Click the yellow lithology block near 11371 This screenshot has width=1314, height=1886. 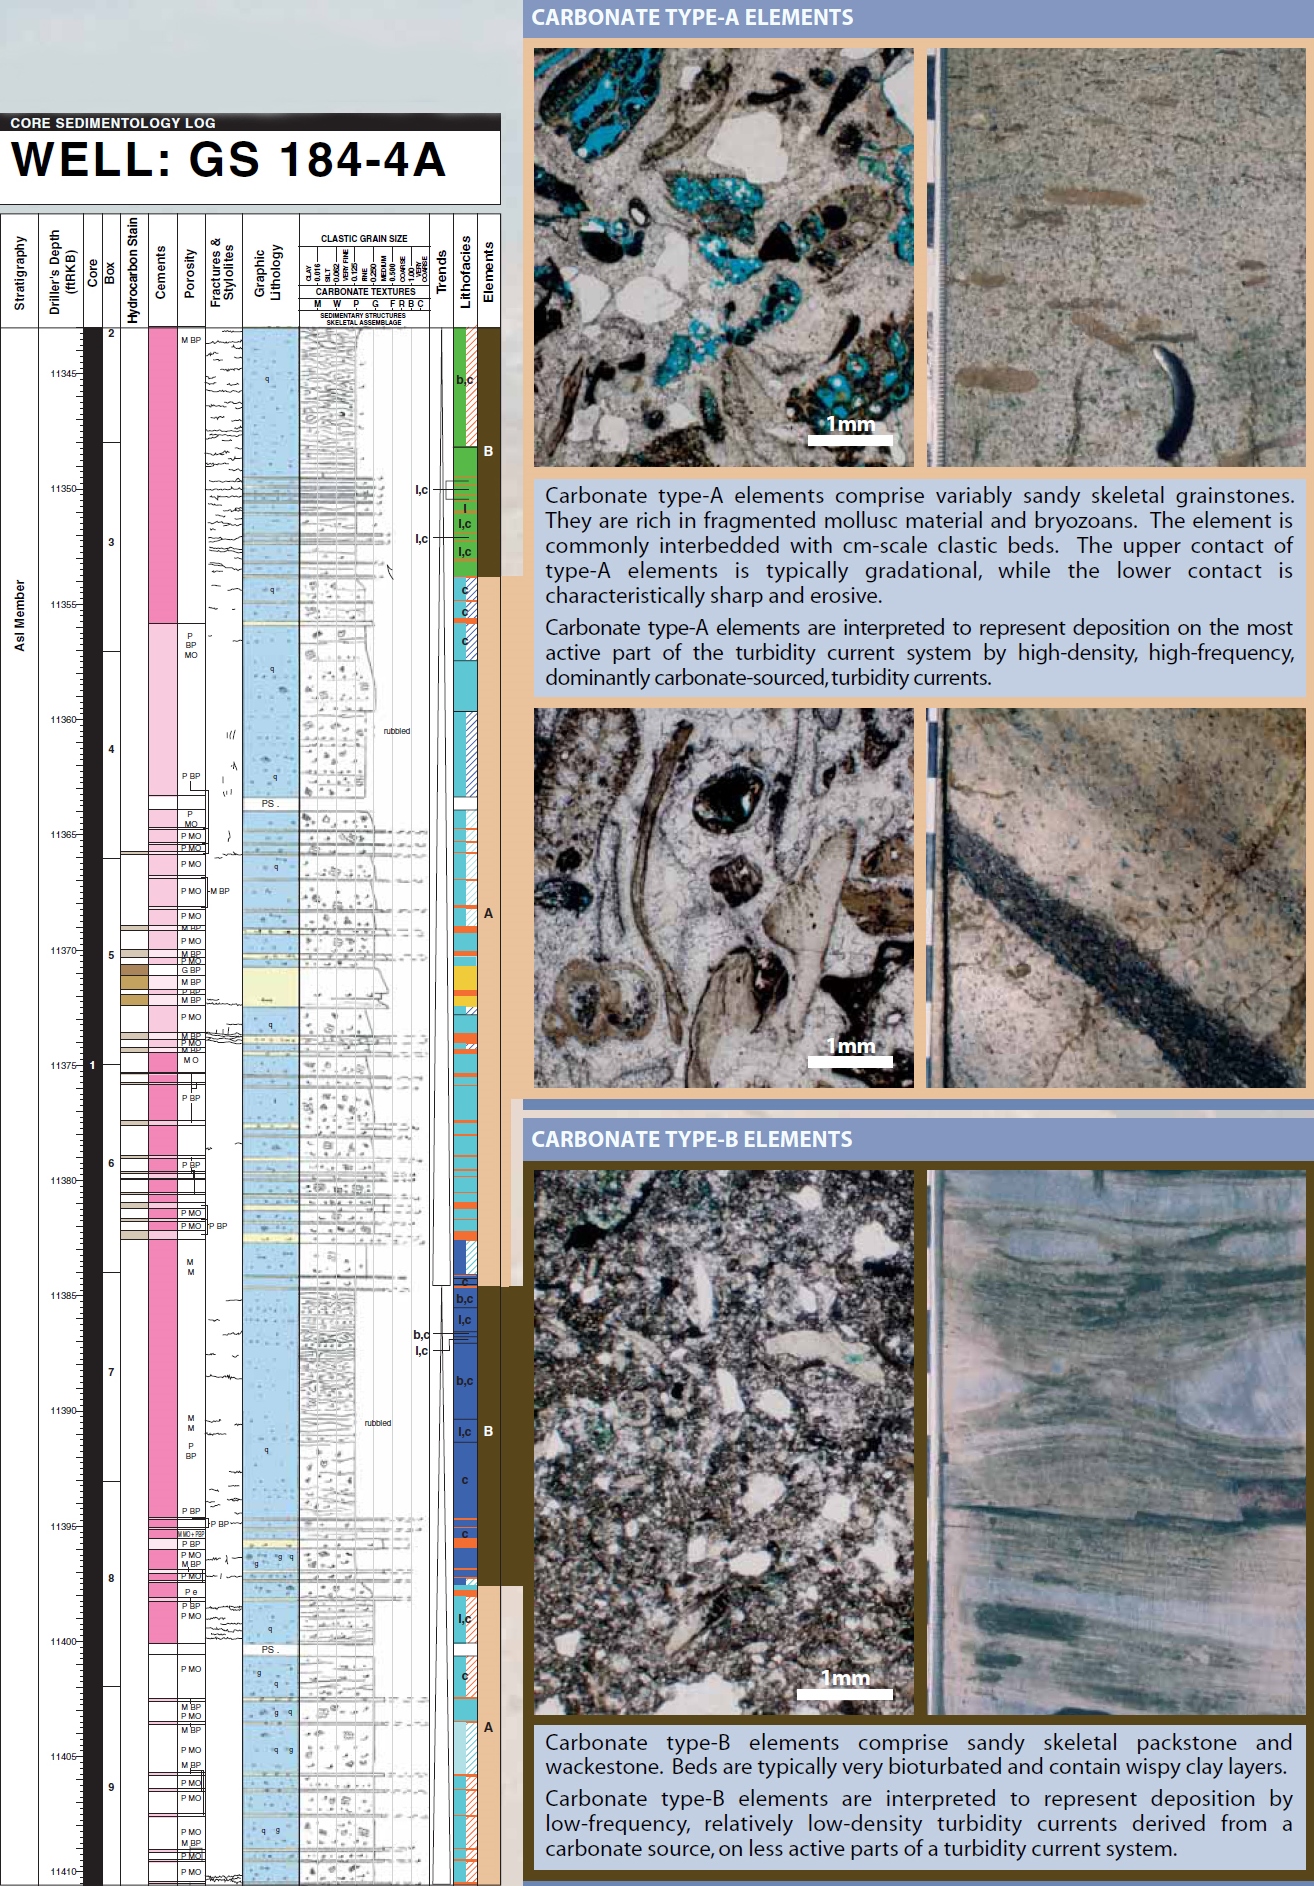click(x=270, y=987)
